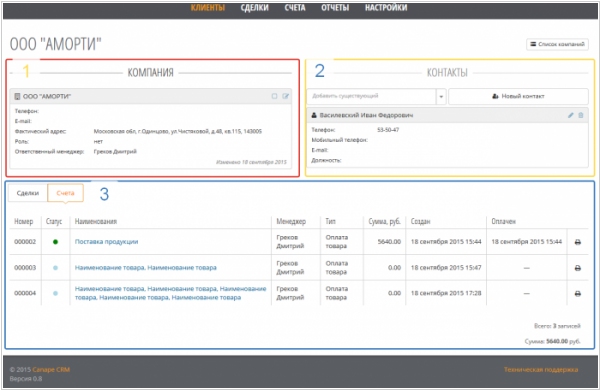Select invoice number 000003 cell
This screenshot has width=600, height=390.
point(25,268)
